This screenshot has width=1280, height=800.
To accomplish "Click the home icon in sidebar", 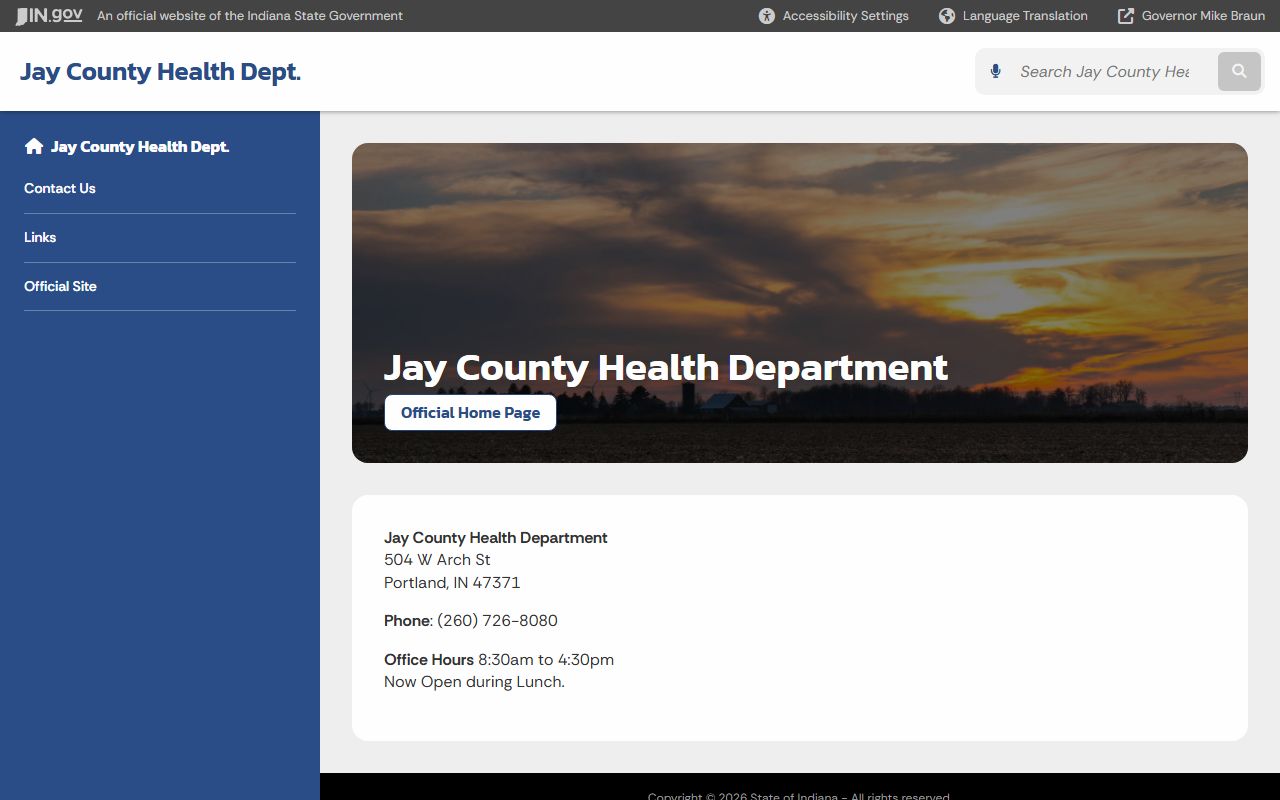I will coord(34,146).
